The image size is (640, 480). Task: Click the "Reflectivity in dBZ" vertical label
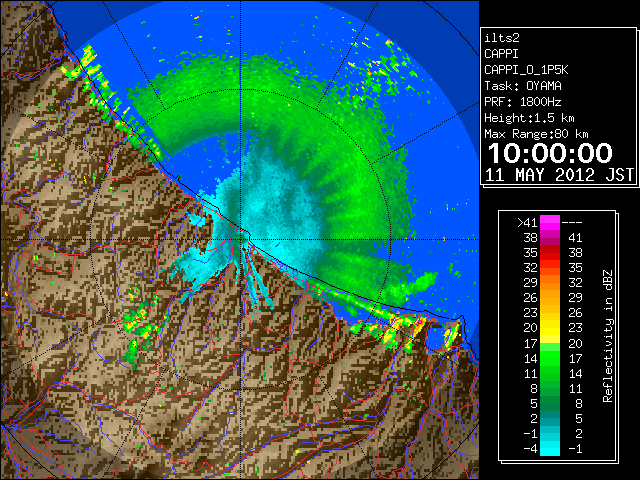(x=607, y=336)
